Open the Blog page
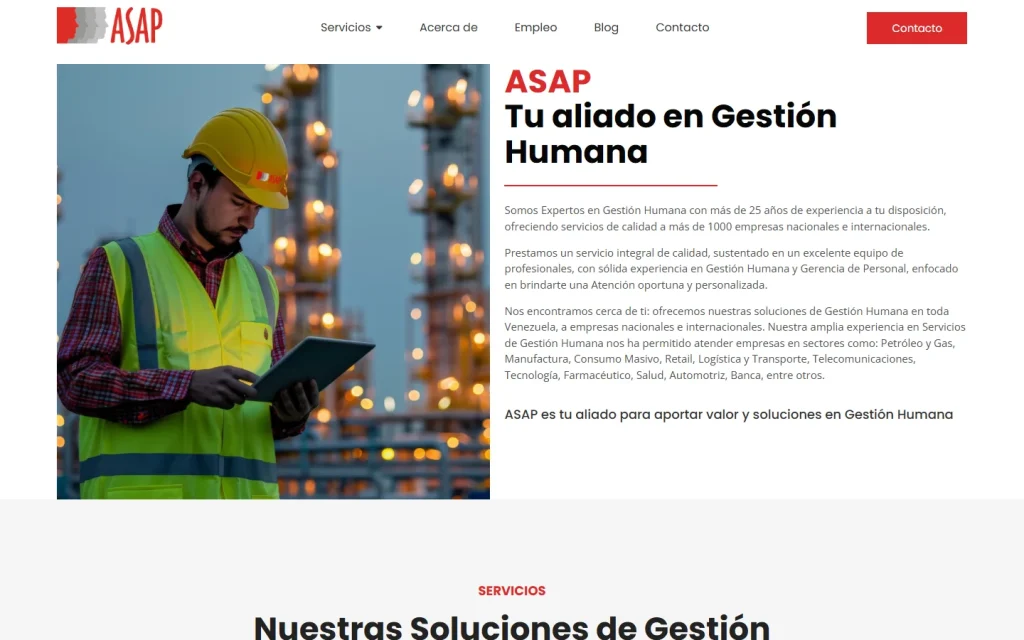Screen dimensions: 1024x640 coord(606,27)
